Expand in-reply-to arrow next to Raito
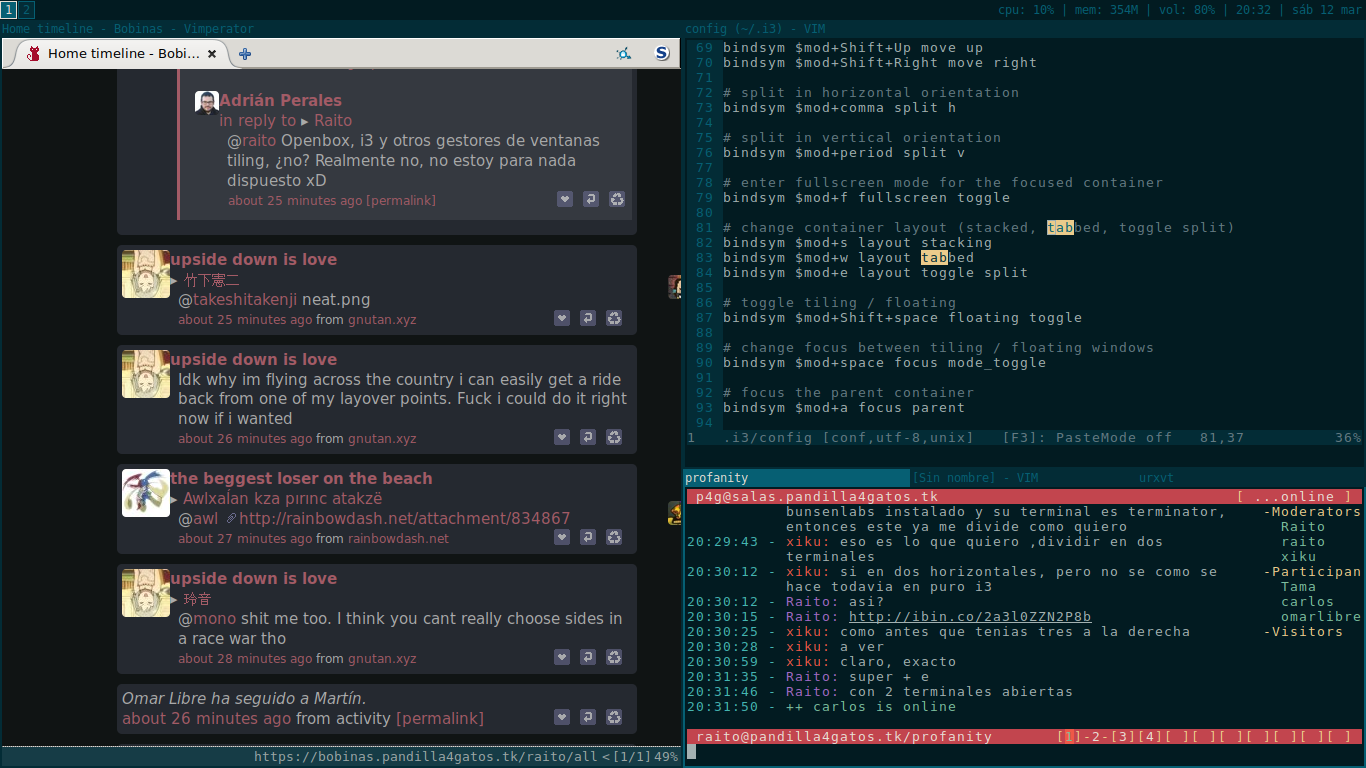The width and height of the screenshot is (1366, 768). 305,121
